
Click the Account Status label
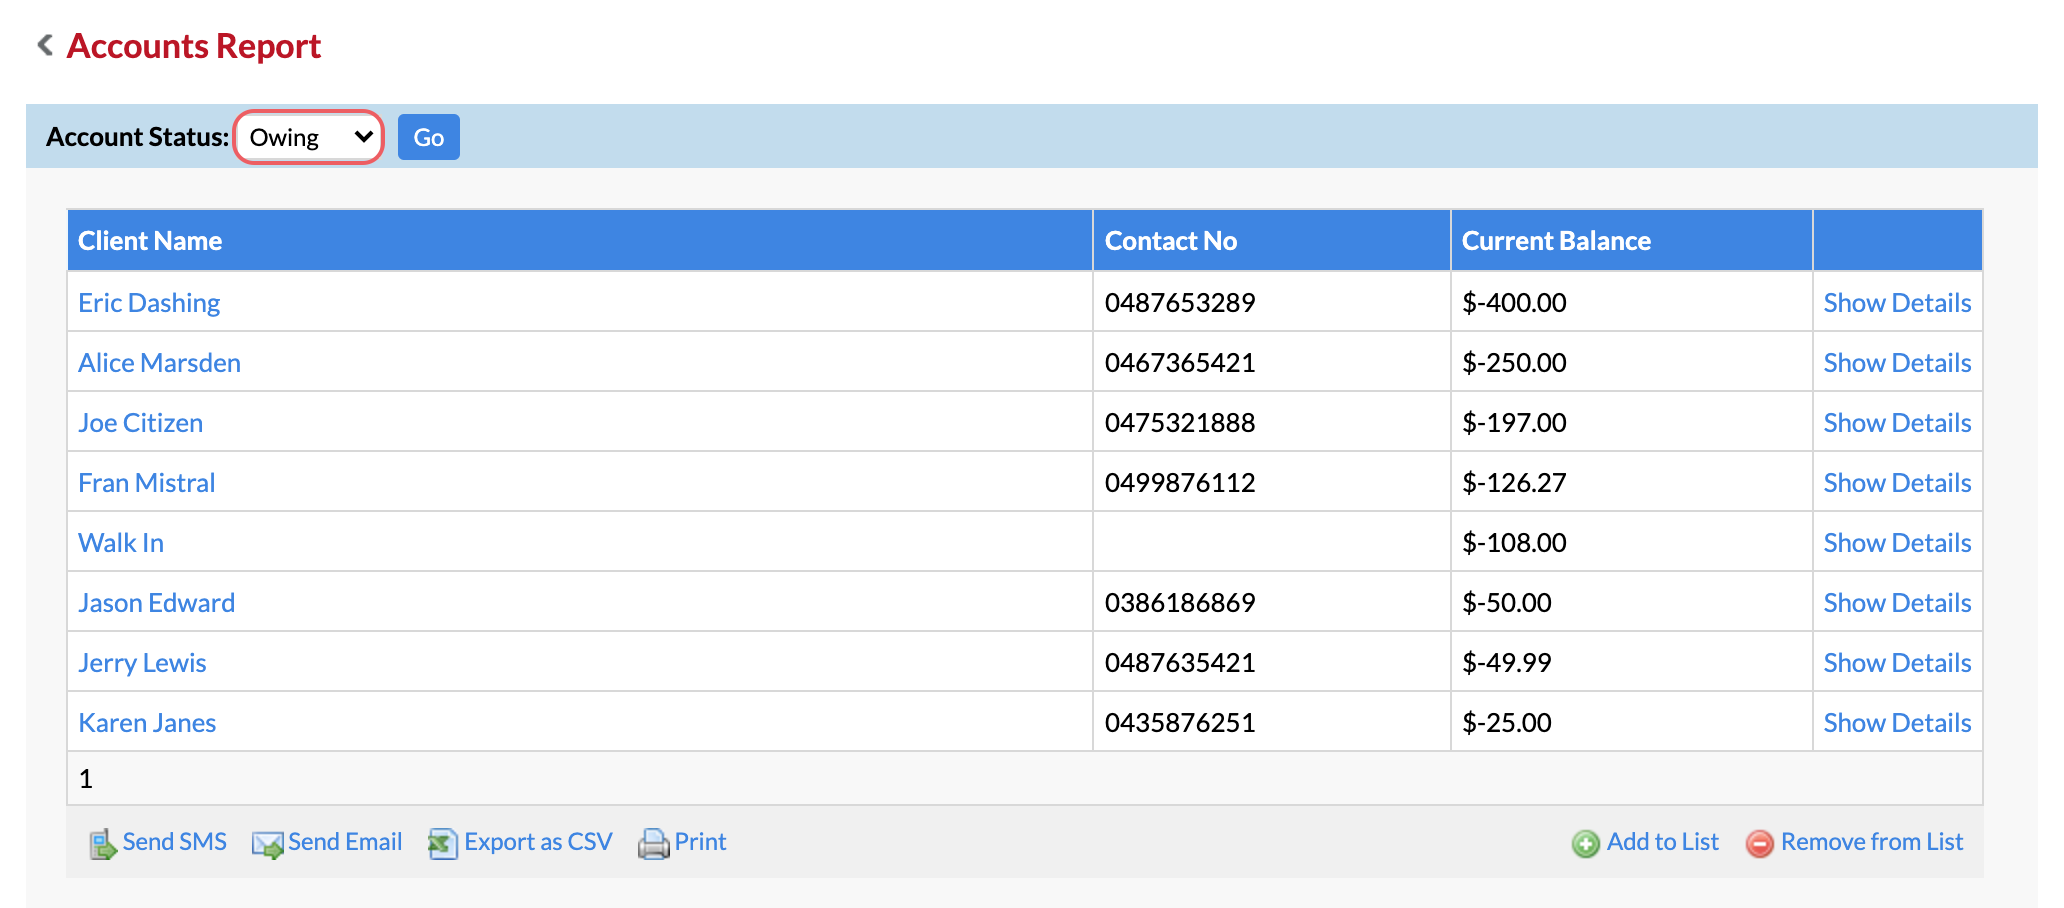[138, 137]
